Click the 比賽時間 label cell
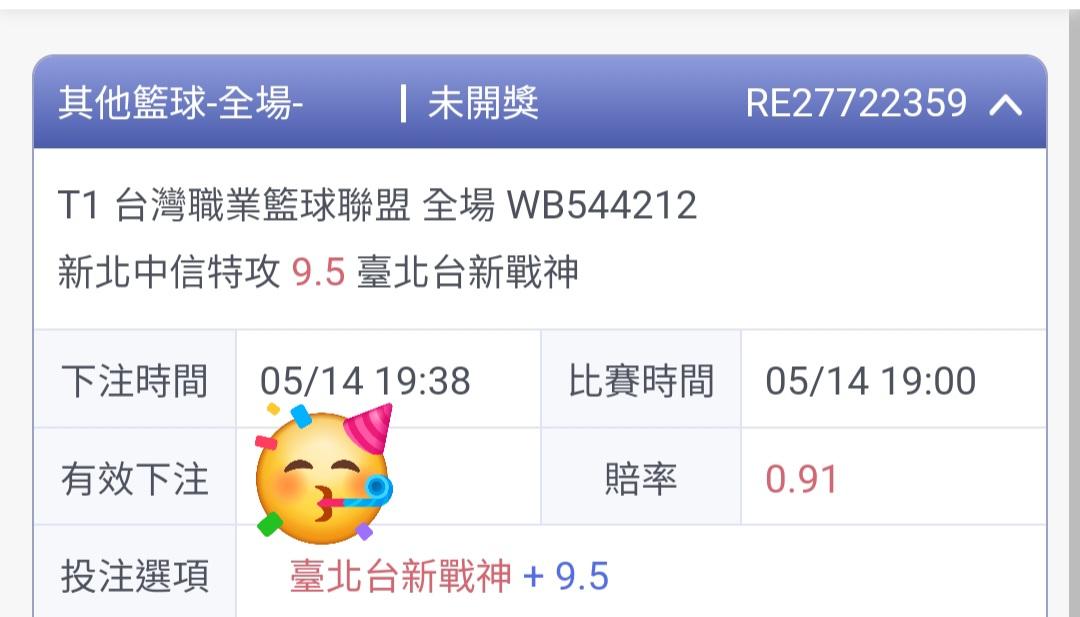1080x617 pixels. tap(641, 379)
